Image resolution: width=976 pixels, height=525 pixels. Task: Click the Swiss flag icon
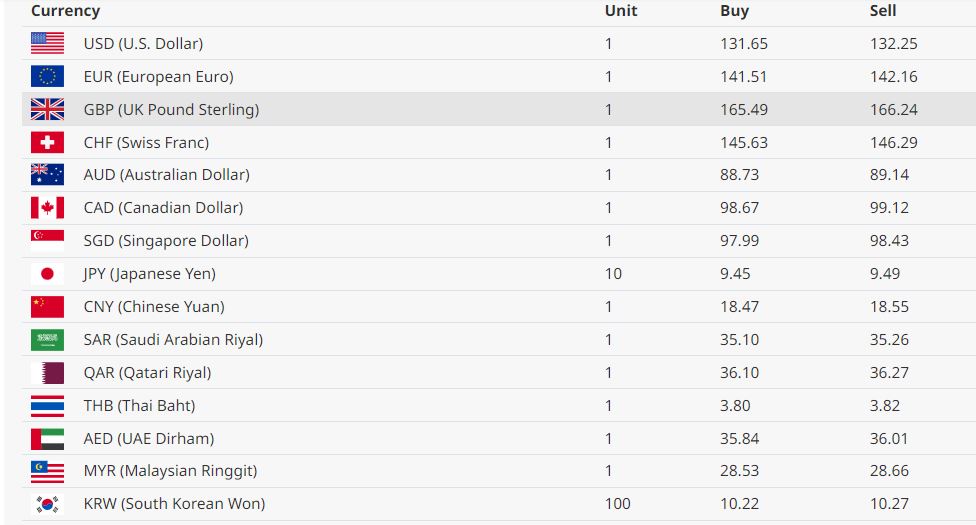47,142
